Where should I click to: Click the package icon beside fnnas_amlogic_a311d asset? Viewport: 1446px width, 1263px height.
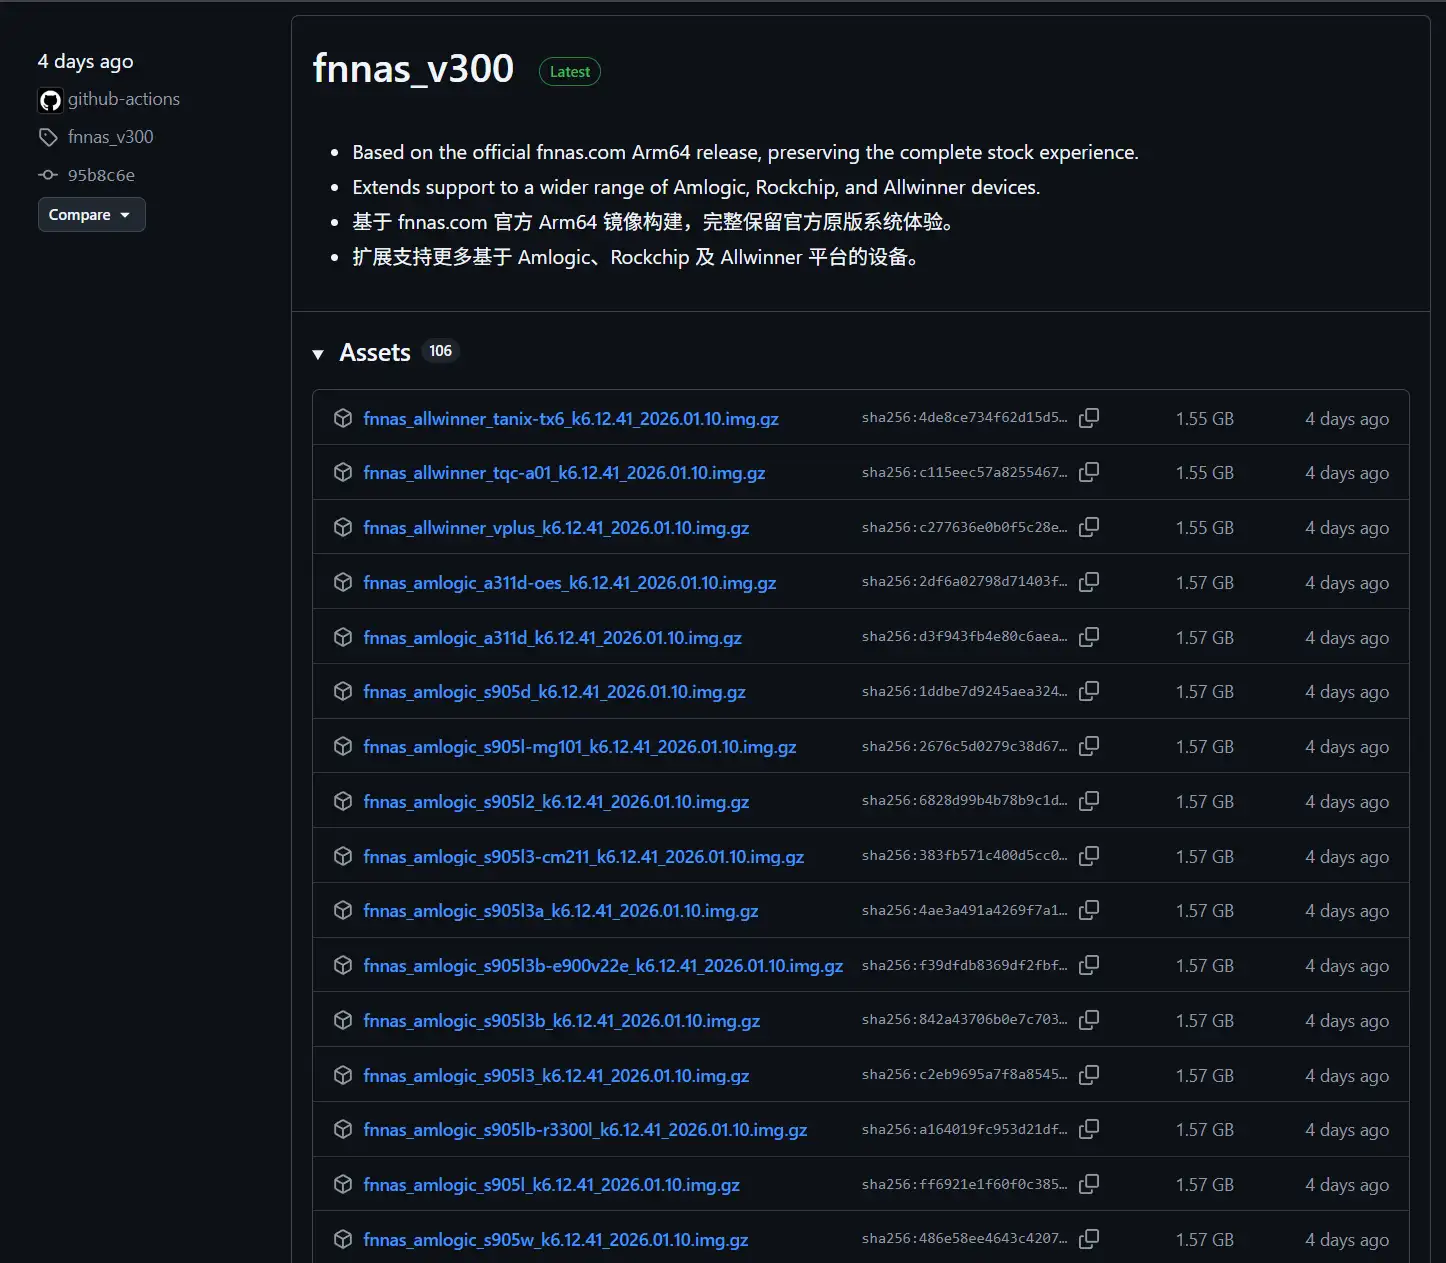[x=342, y=636]
